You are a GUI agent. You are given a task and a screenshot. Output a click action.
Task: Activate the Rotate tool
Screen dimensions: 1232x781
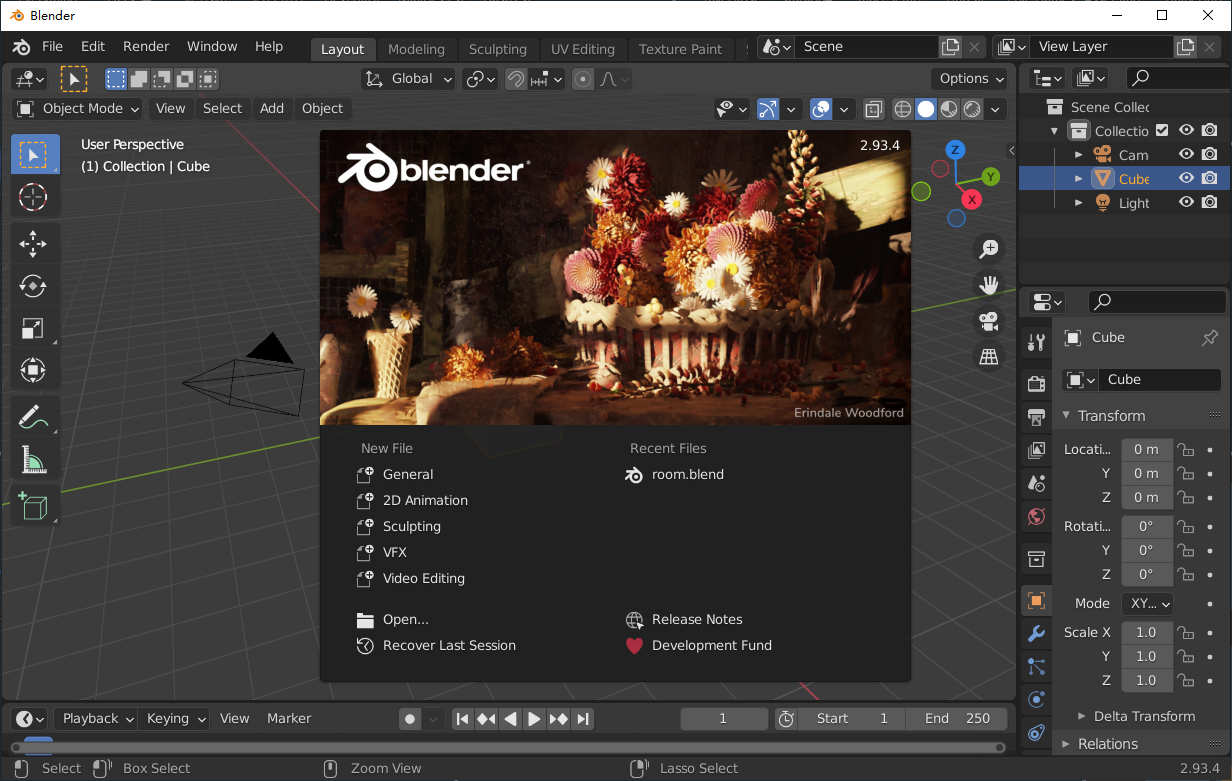(x=33, y=286)
